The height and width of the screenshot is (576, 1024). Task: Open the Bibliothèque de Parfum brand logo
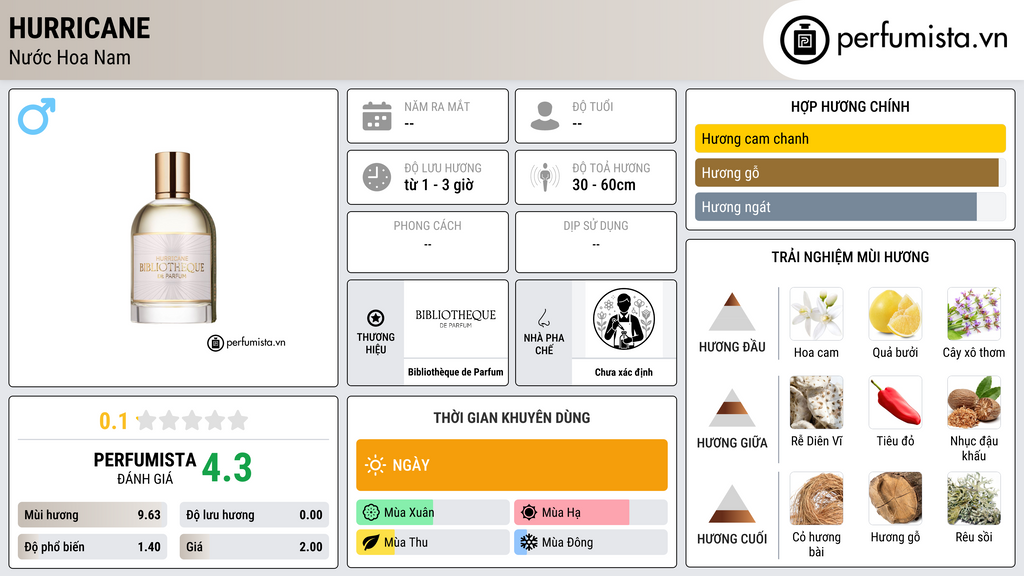click(x=456, y=319)
